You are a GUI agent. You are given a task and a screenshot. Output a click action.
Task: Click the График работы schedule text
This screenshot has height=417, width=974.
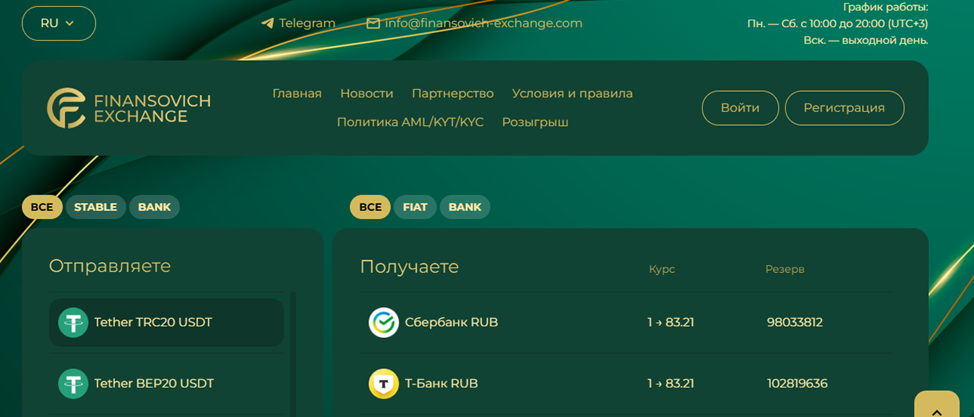point(837,24)
